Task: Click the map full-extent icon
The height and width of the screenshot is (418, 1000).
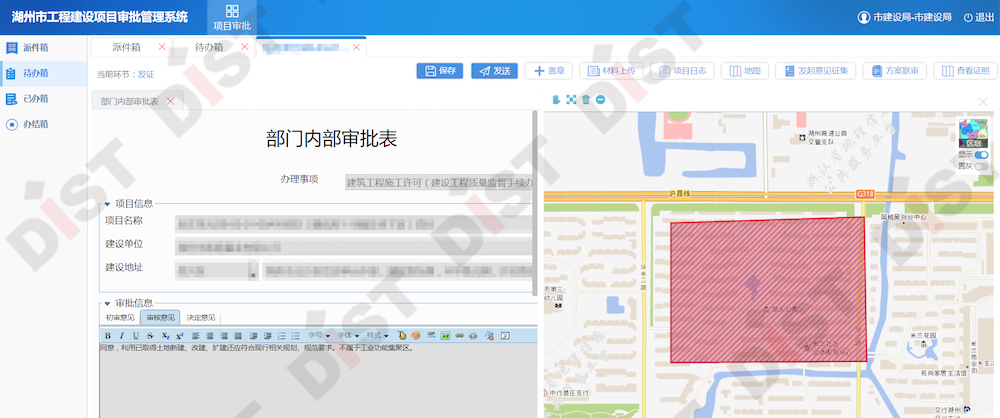Action: [571, 99]
